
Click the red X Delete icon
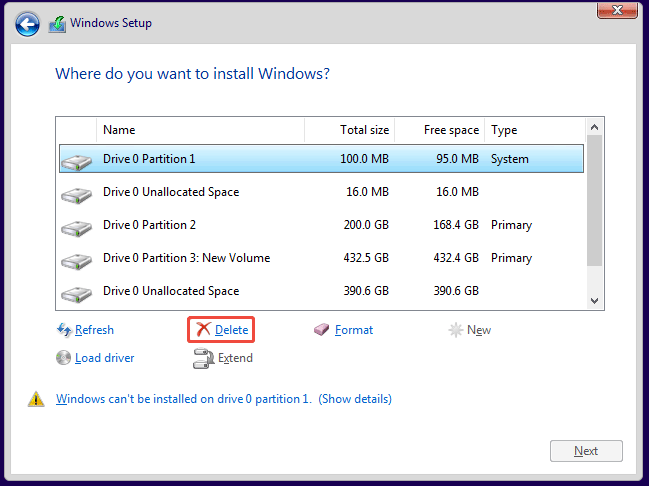tap(203, 330)
